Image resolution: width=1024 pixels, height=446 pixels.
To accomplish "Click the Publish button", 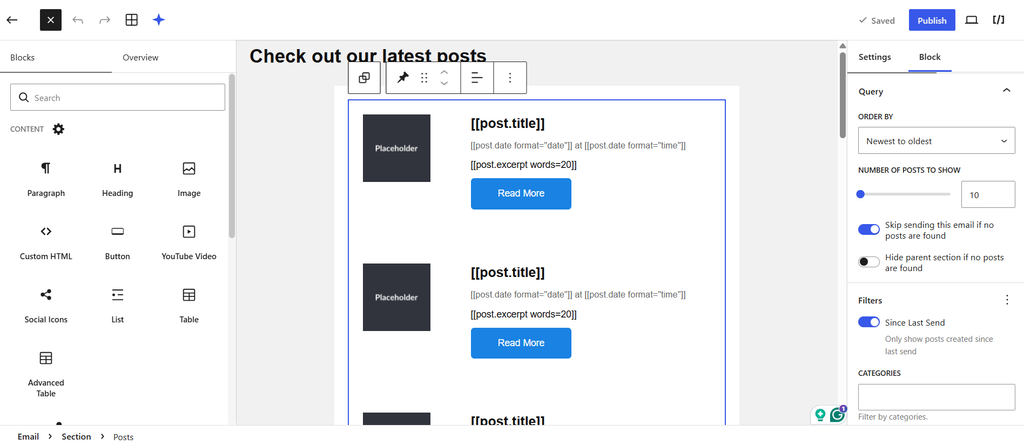I will pyautogui.click(x=932, y=20).
